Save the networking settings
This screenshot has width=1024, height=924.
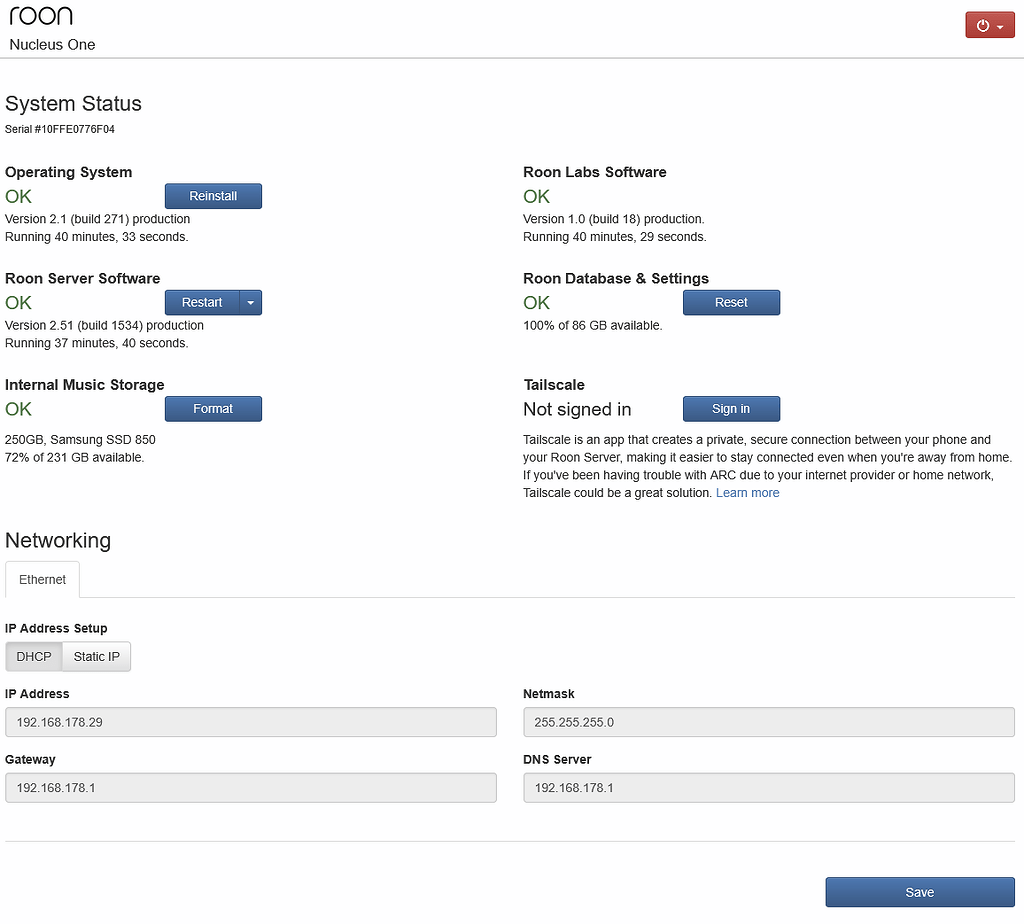(x=919, y=892)
